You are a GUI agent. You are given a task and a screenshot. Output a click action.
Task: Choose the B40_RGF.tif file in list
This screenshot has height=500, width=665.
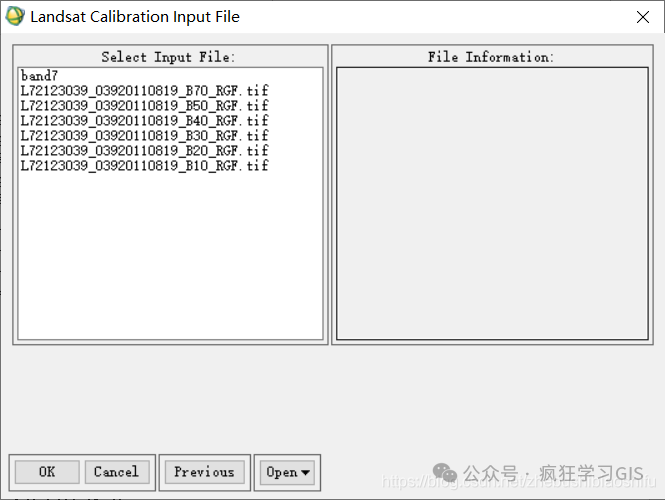pyautogui.click(x=145, y=121)
